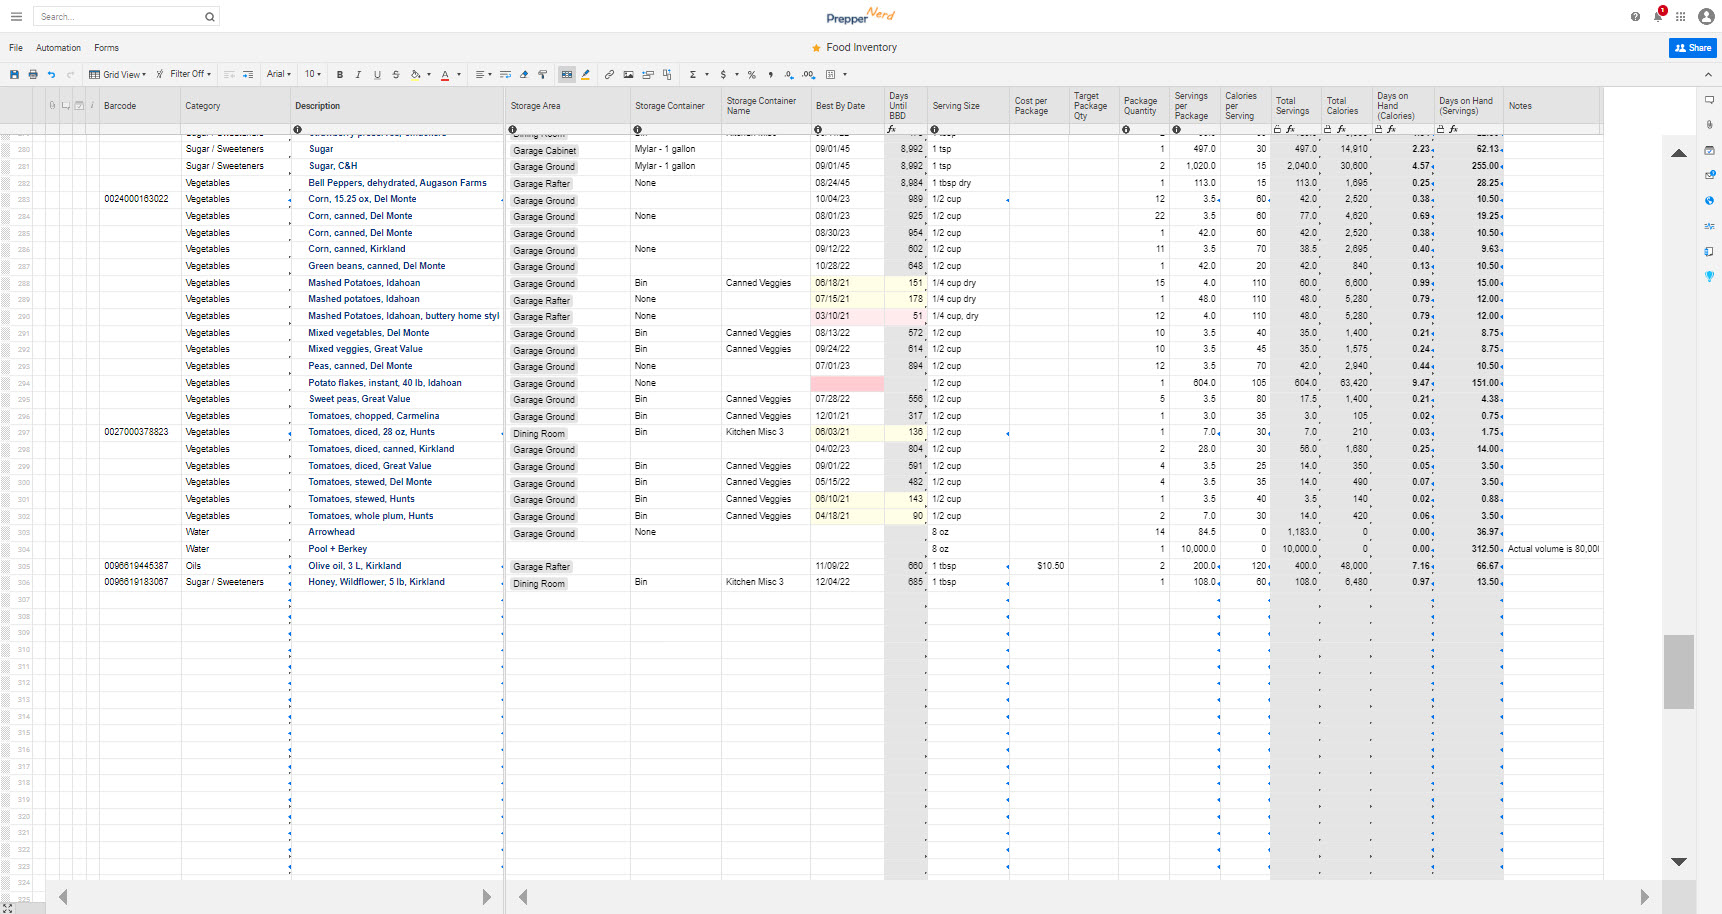Open the Sum formula tool
Viewport: 1722px width, 914px height.
pos(693,74)
